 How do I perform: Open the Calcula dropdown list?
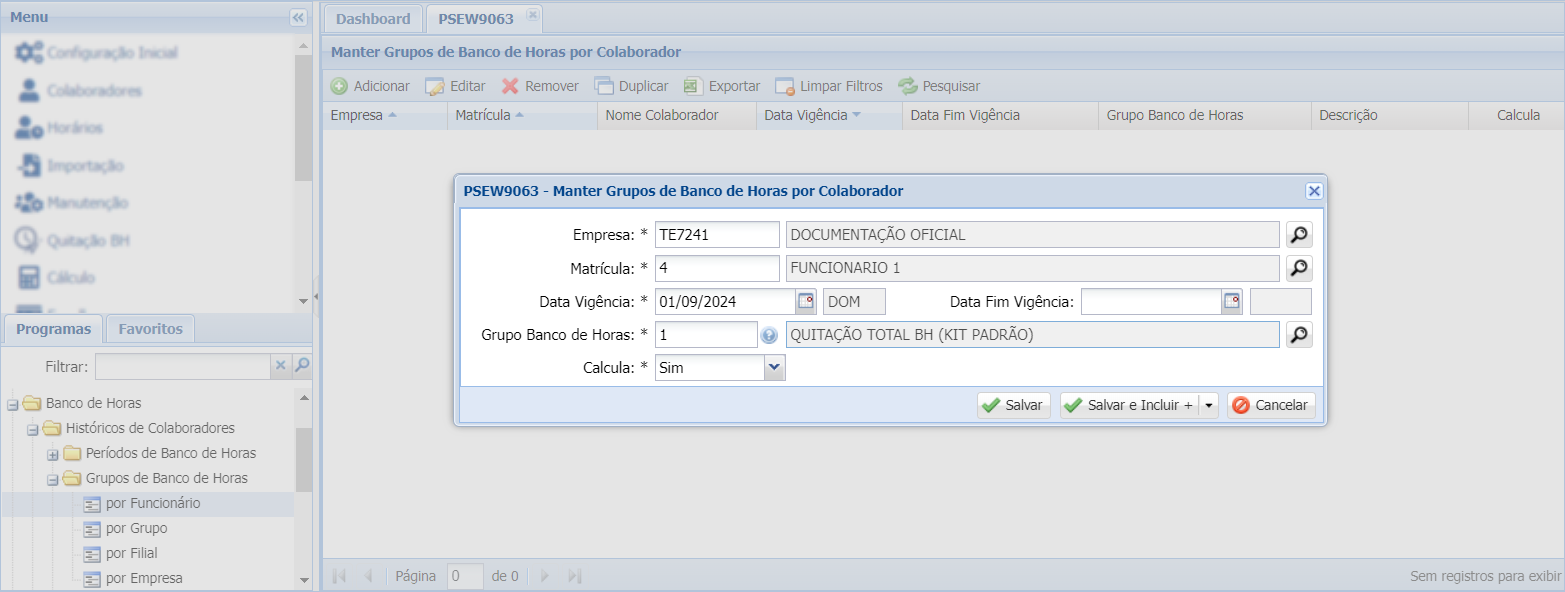774,368
